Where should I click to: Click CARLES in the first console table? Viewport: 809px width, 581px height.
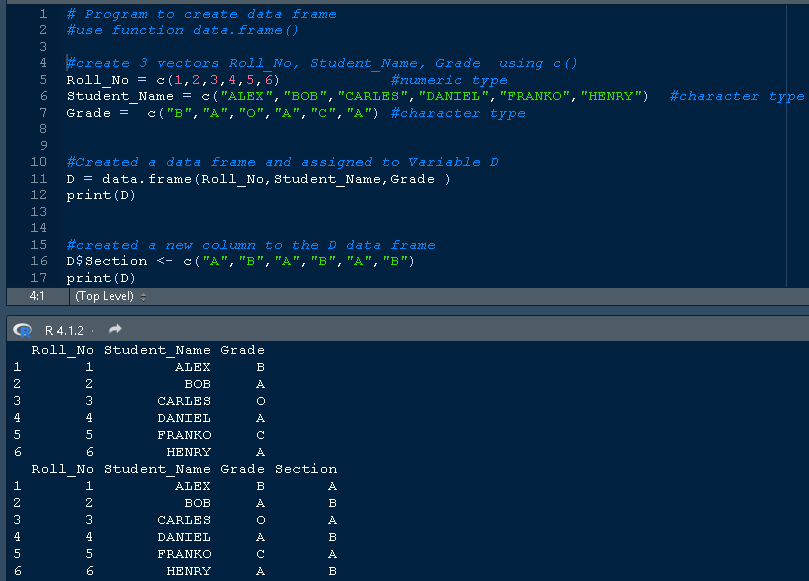(x=184, y=401)
